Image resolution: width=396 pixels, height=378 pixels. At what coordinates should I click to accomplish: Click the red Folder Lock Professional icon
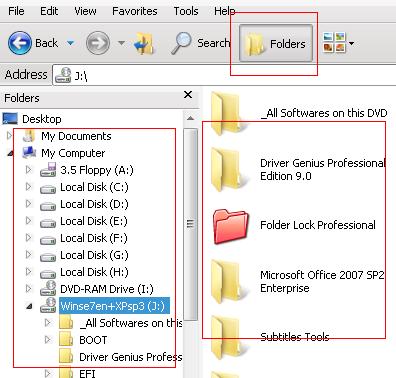[231, 226]
